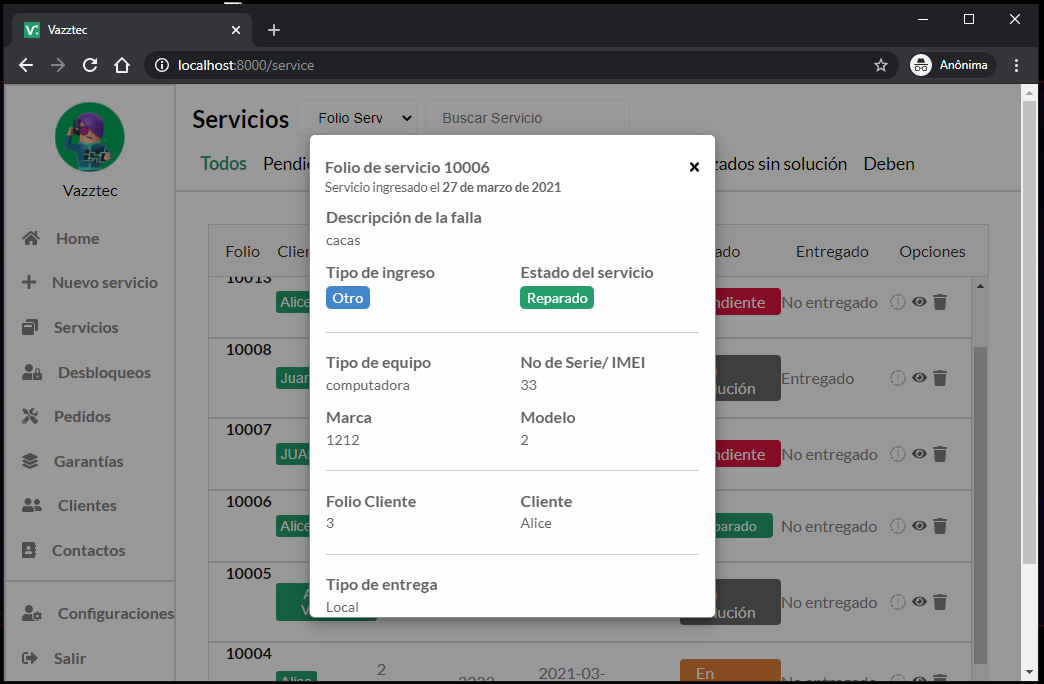The image size is (1044, 684).
Task: Click folio number 10007 in table
Action: [x=248, y=430]
